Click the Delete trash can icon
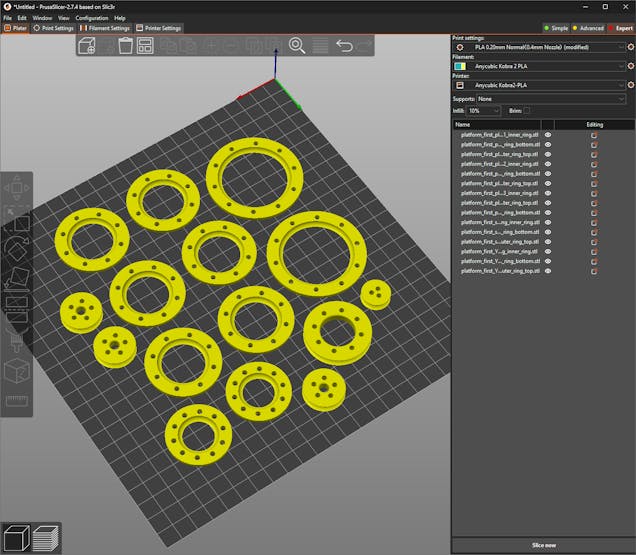 coord(126,46)
